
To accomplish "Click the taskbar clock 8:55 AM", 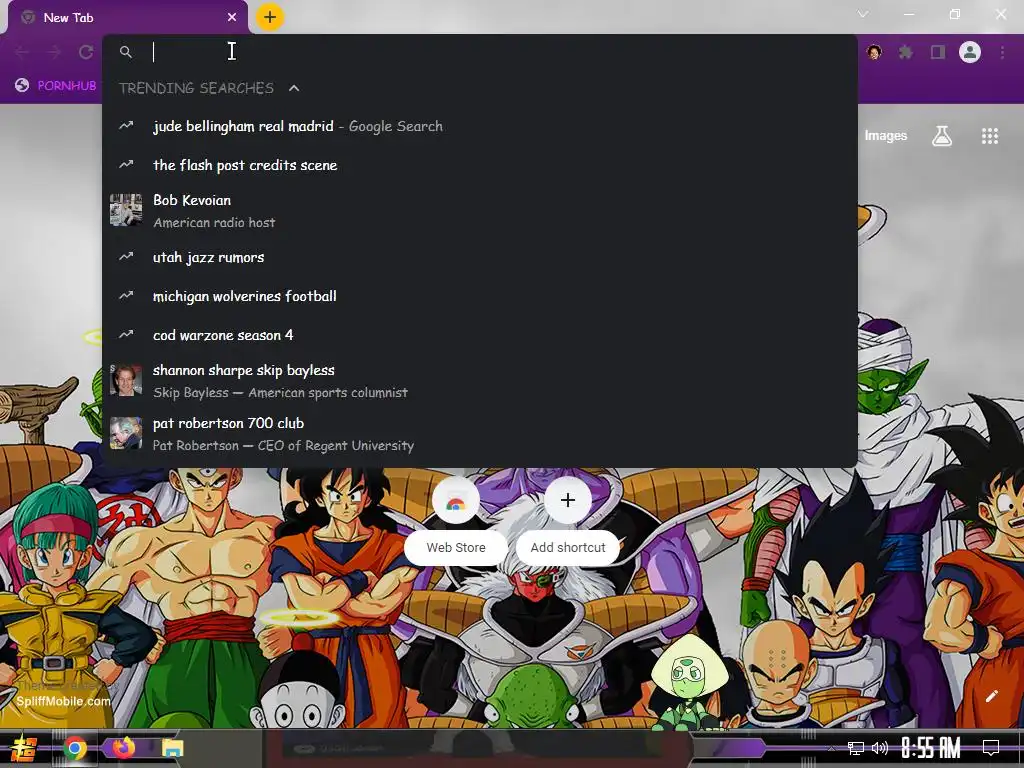I will (931, 748).
